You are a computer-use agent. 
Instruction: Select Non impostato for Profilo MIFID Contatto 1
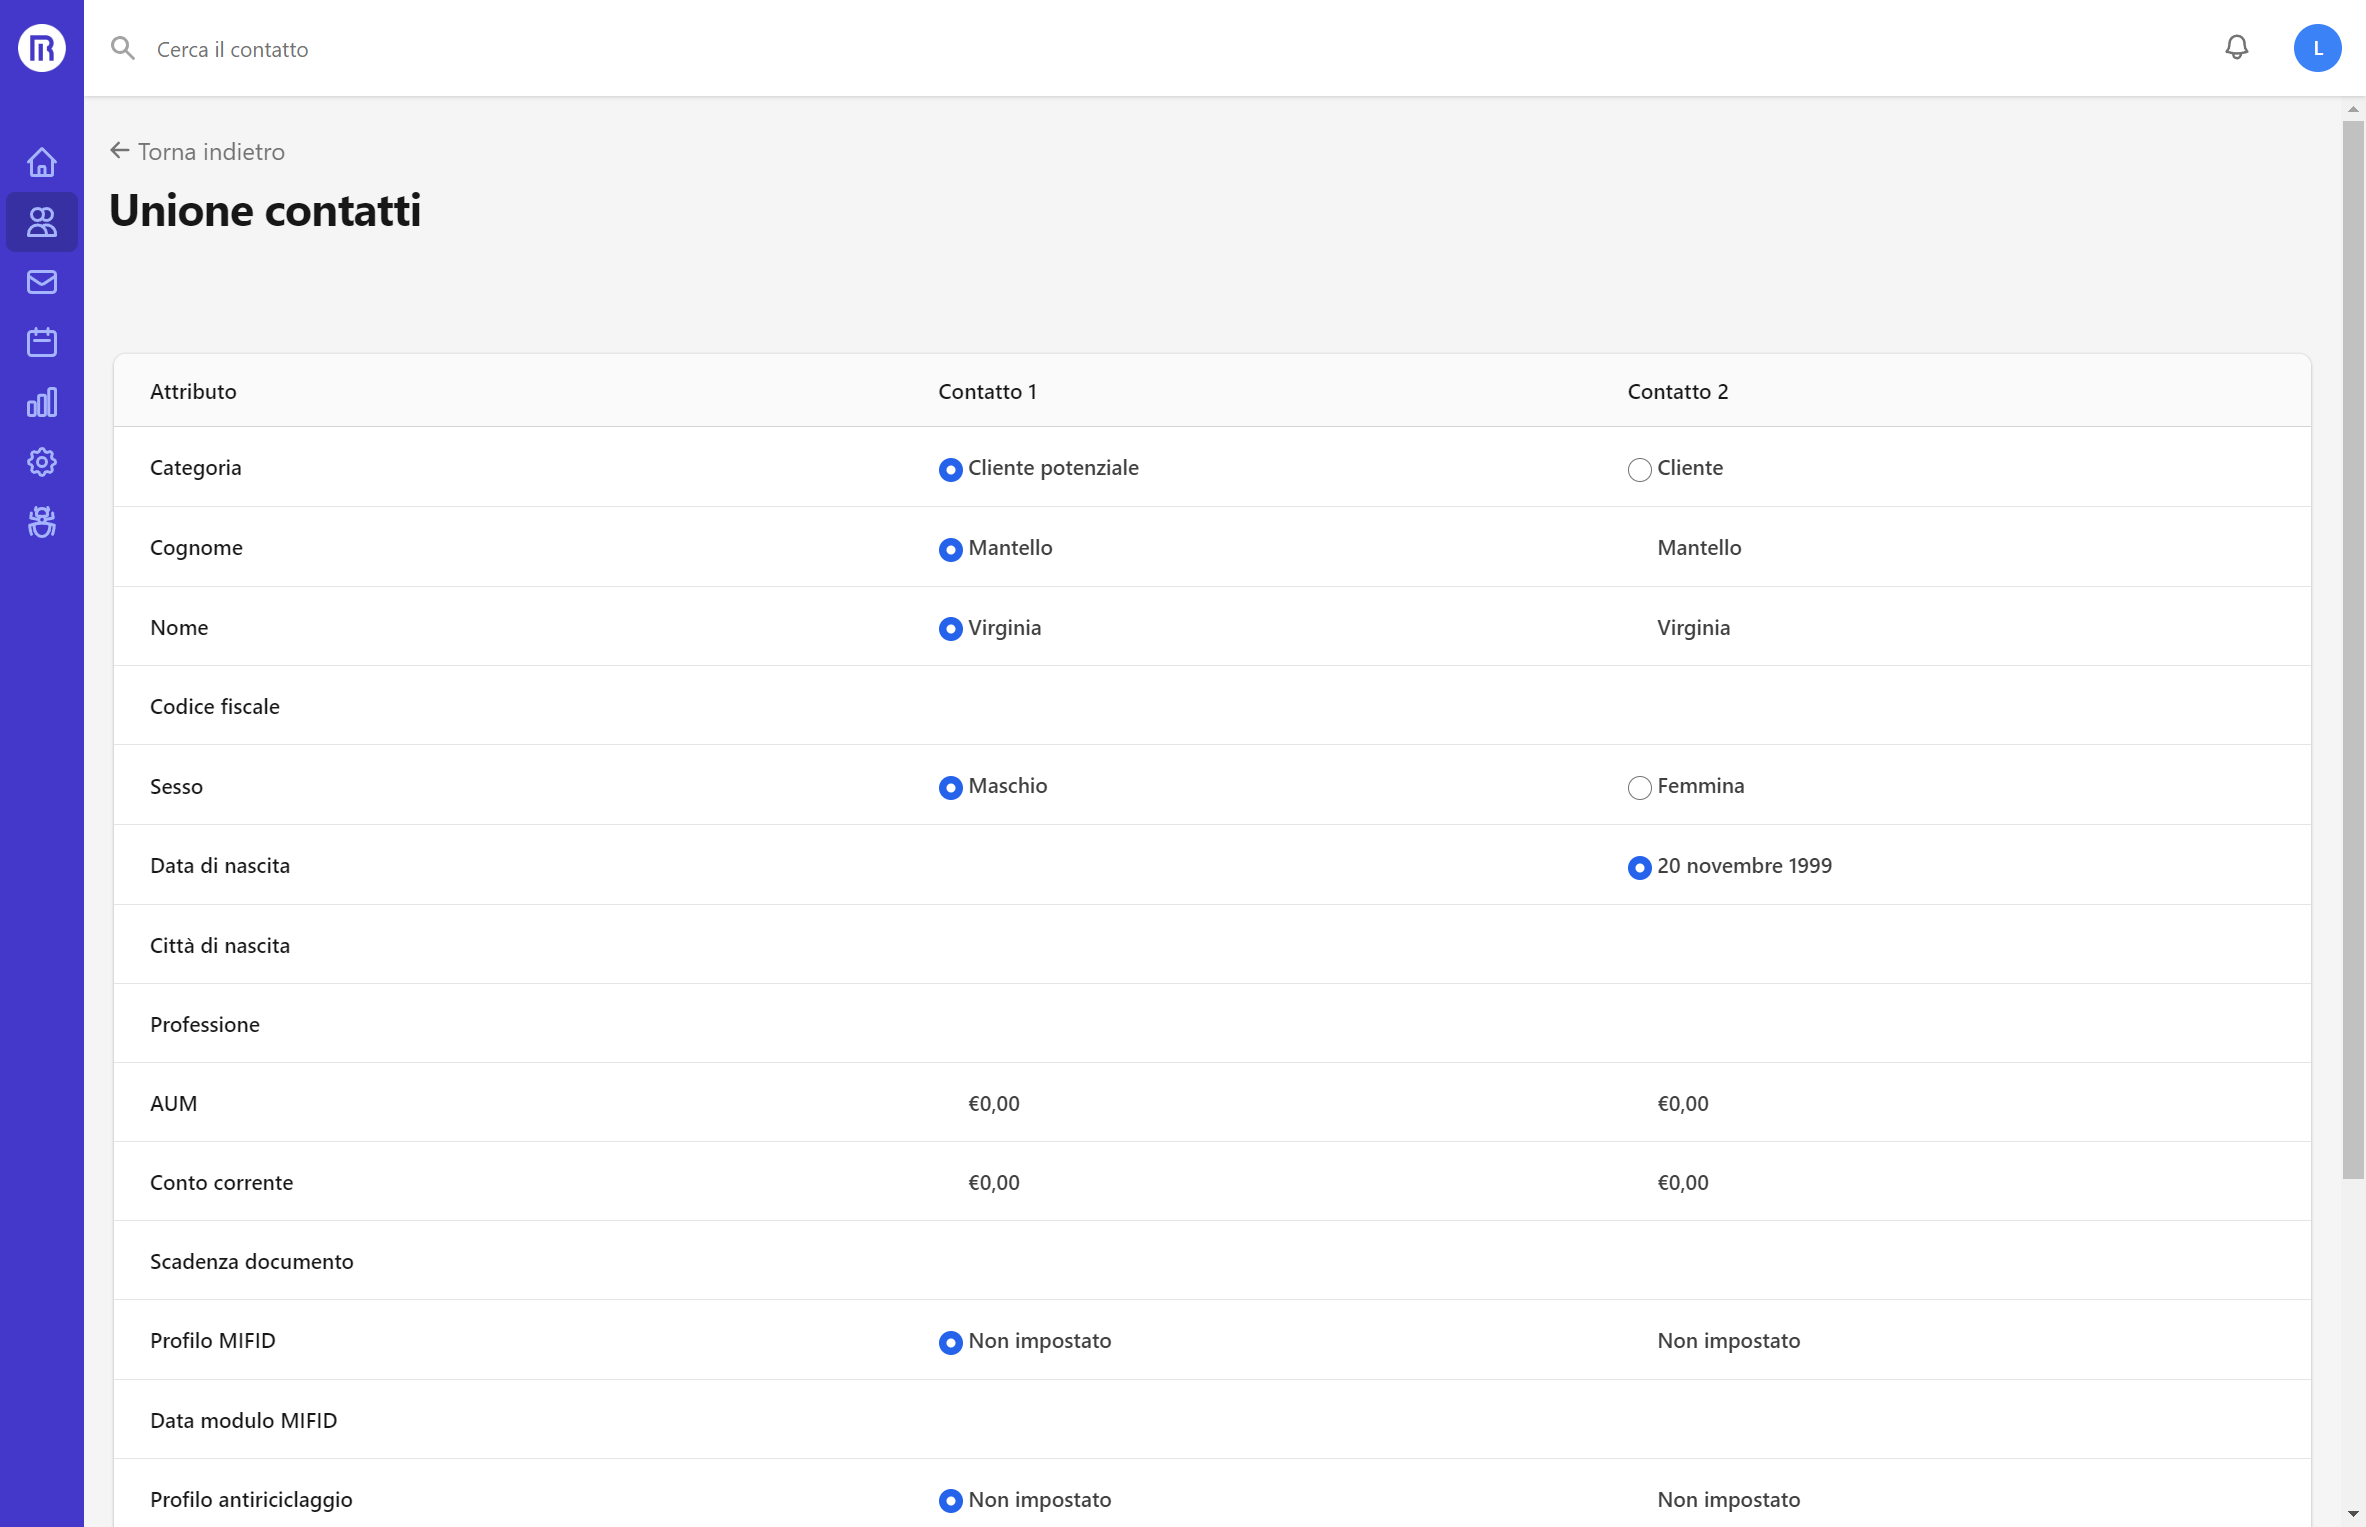[x=950, y=1343]
